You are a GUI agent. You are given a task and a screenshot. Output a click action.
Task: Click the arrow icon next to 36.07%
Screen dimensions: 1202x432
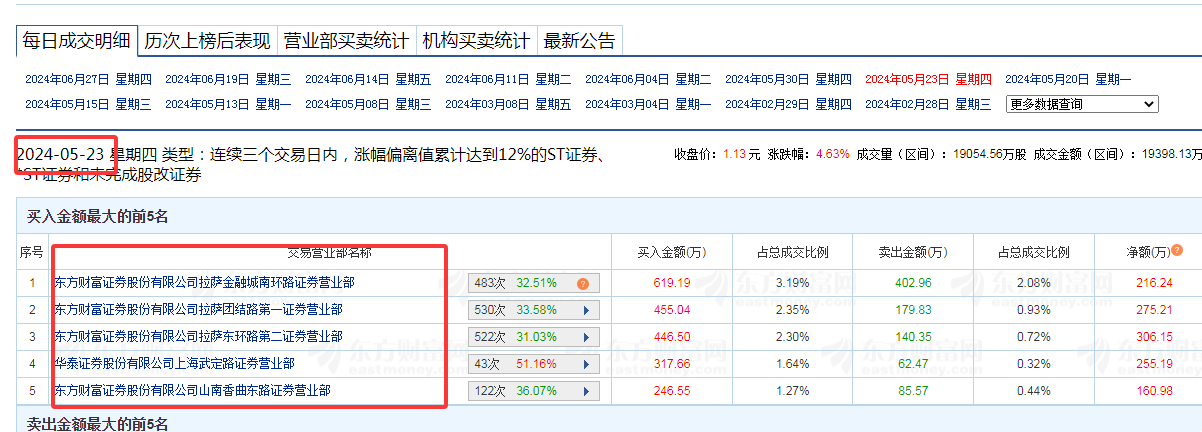pos(586,391)
